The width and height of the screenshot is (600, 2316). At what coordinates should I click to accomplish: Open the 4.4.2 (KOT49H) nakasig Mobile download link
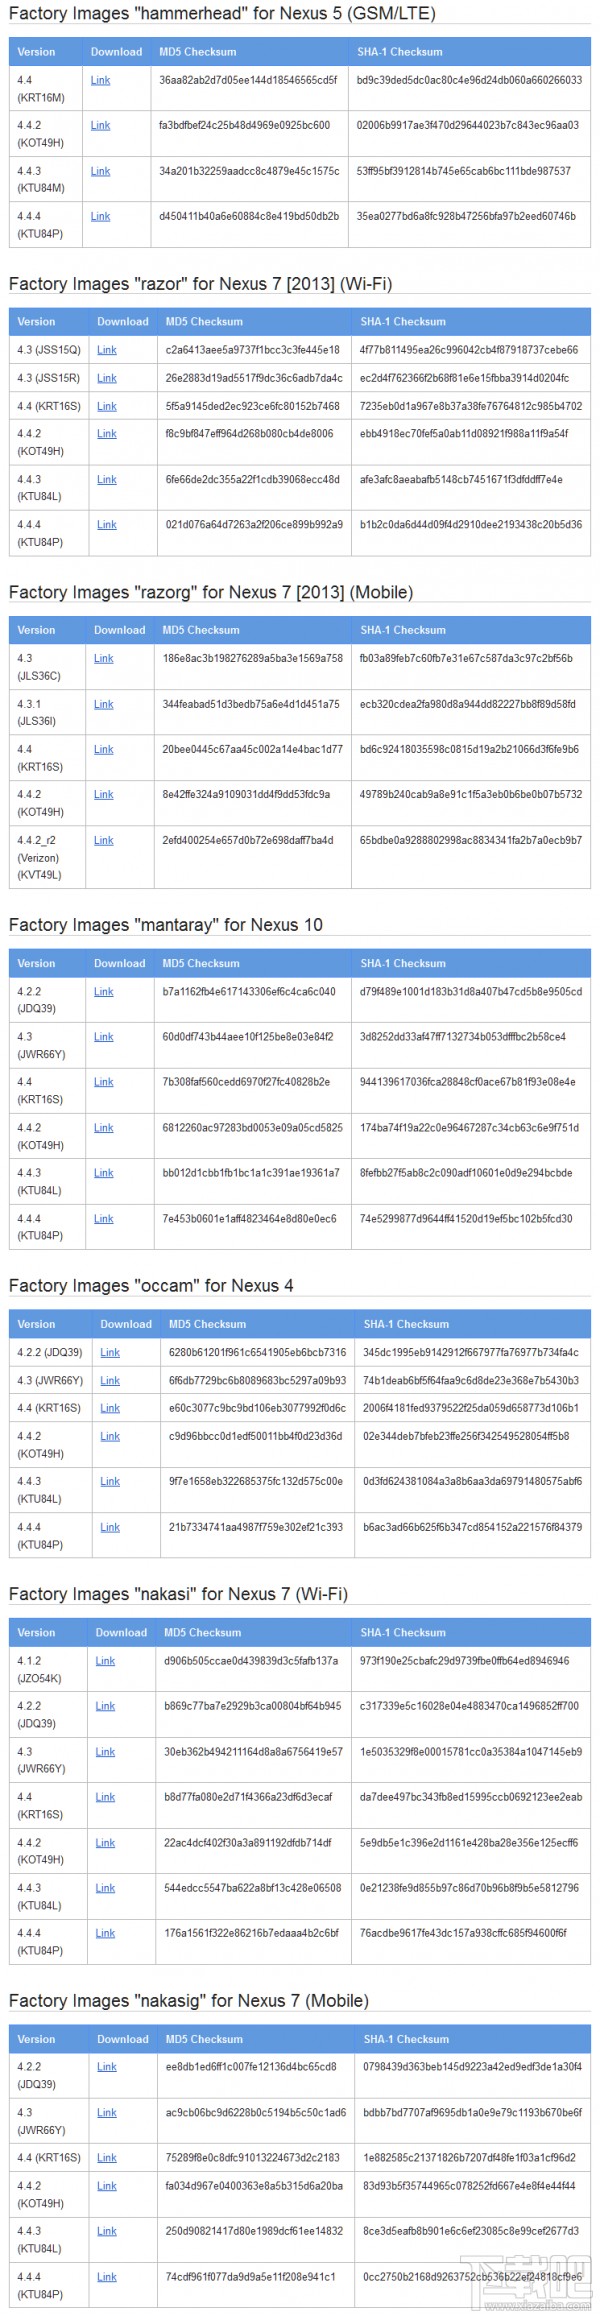107,2185
